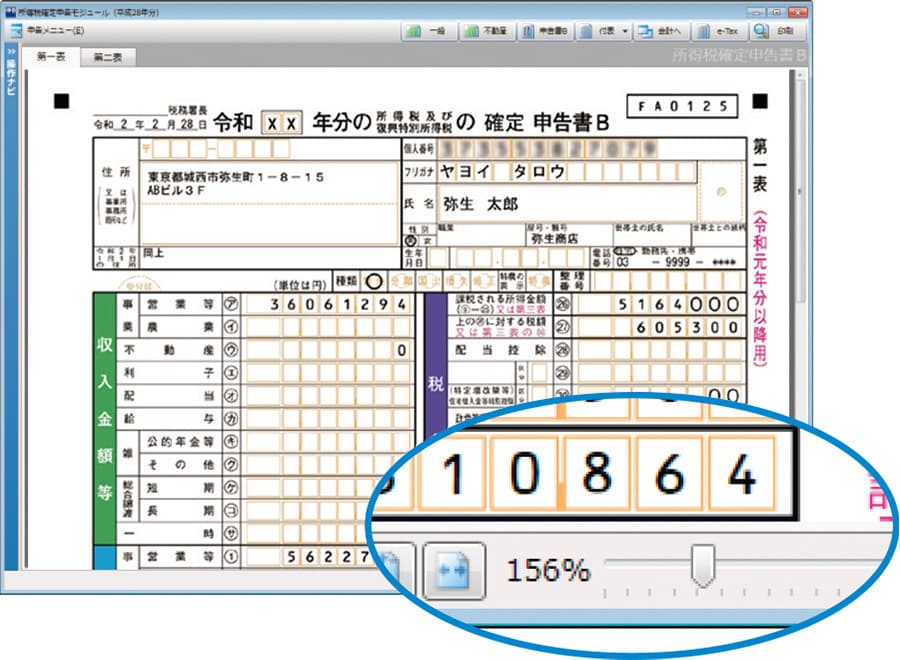
Task: Expand the 操作ナビ side panel chevron
Action: point(11,51)
